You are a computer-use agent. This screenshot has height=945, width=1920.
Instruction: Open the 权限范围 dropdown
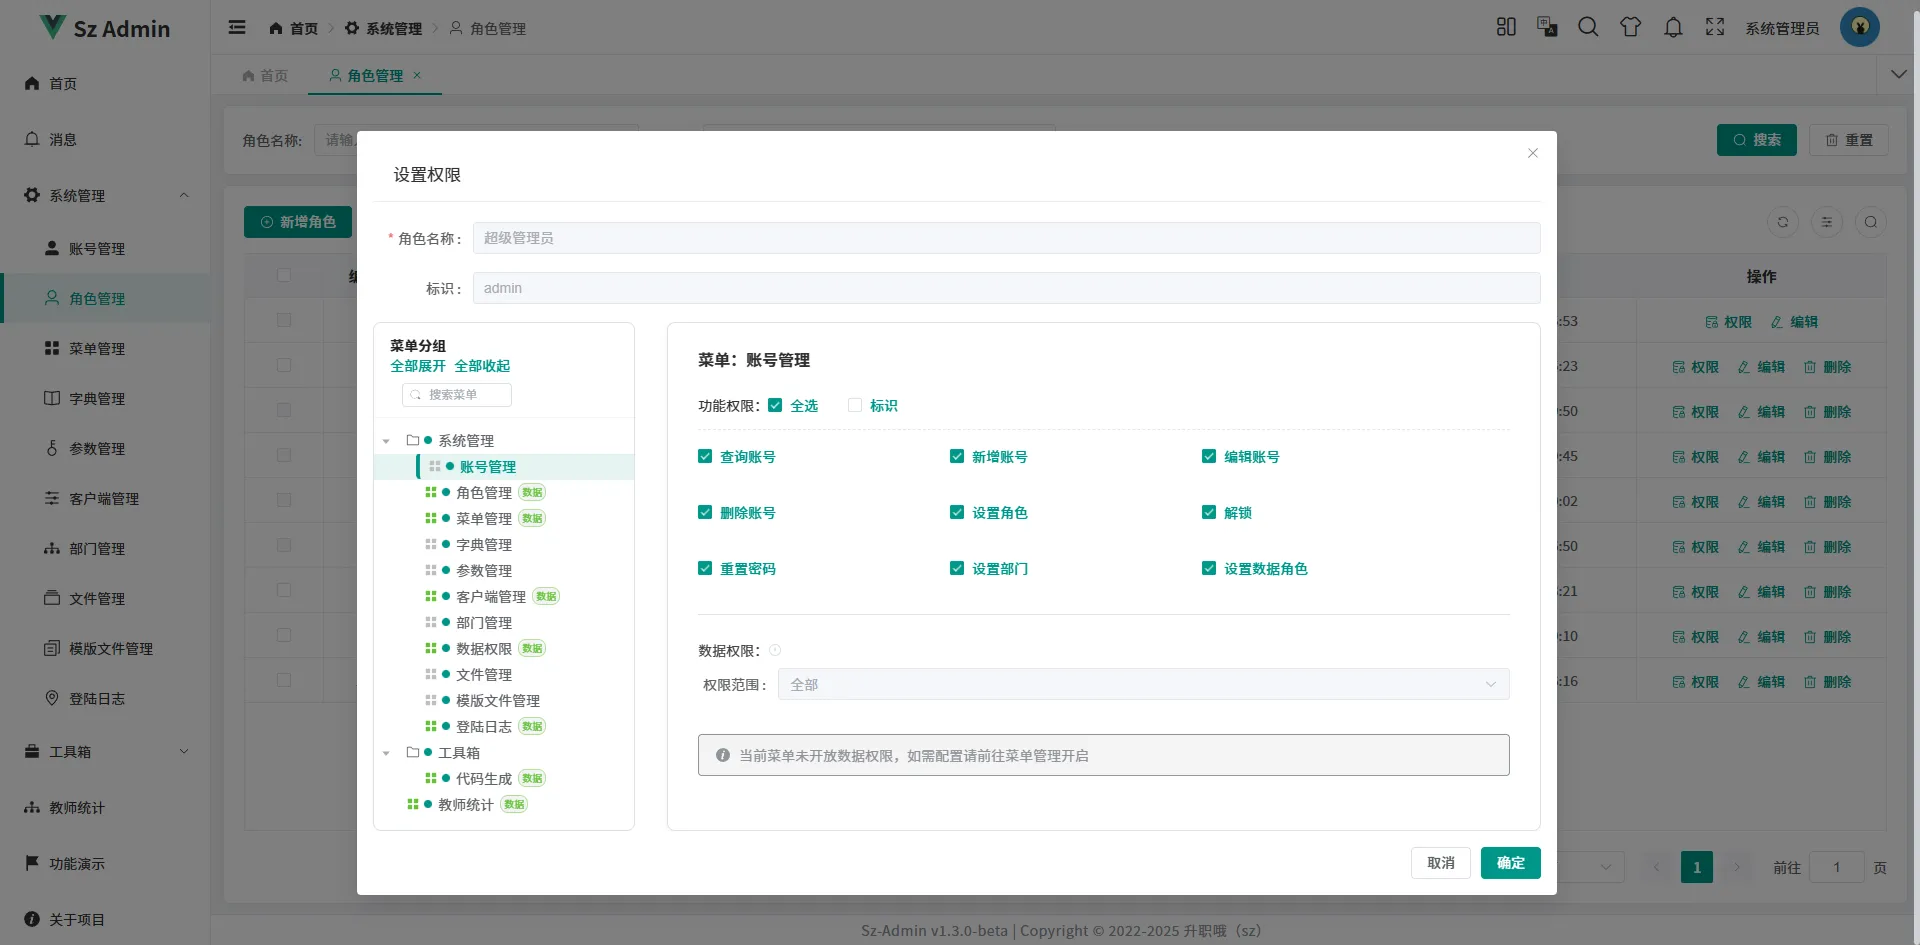[1143, 684]
